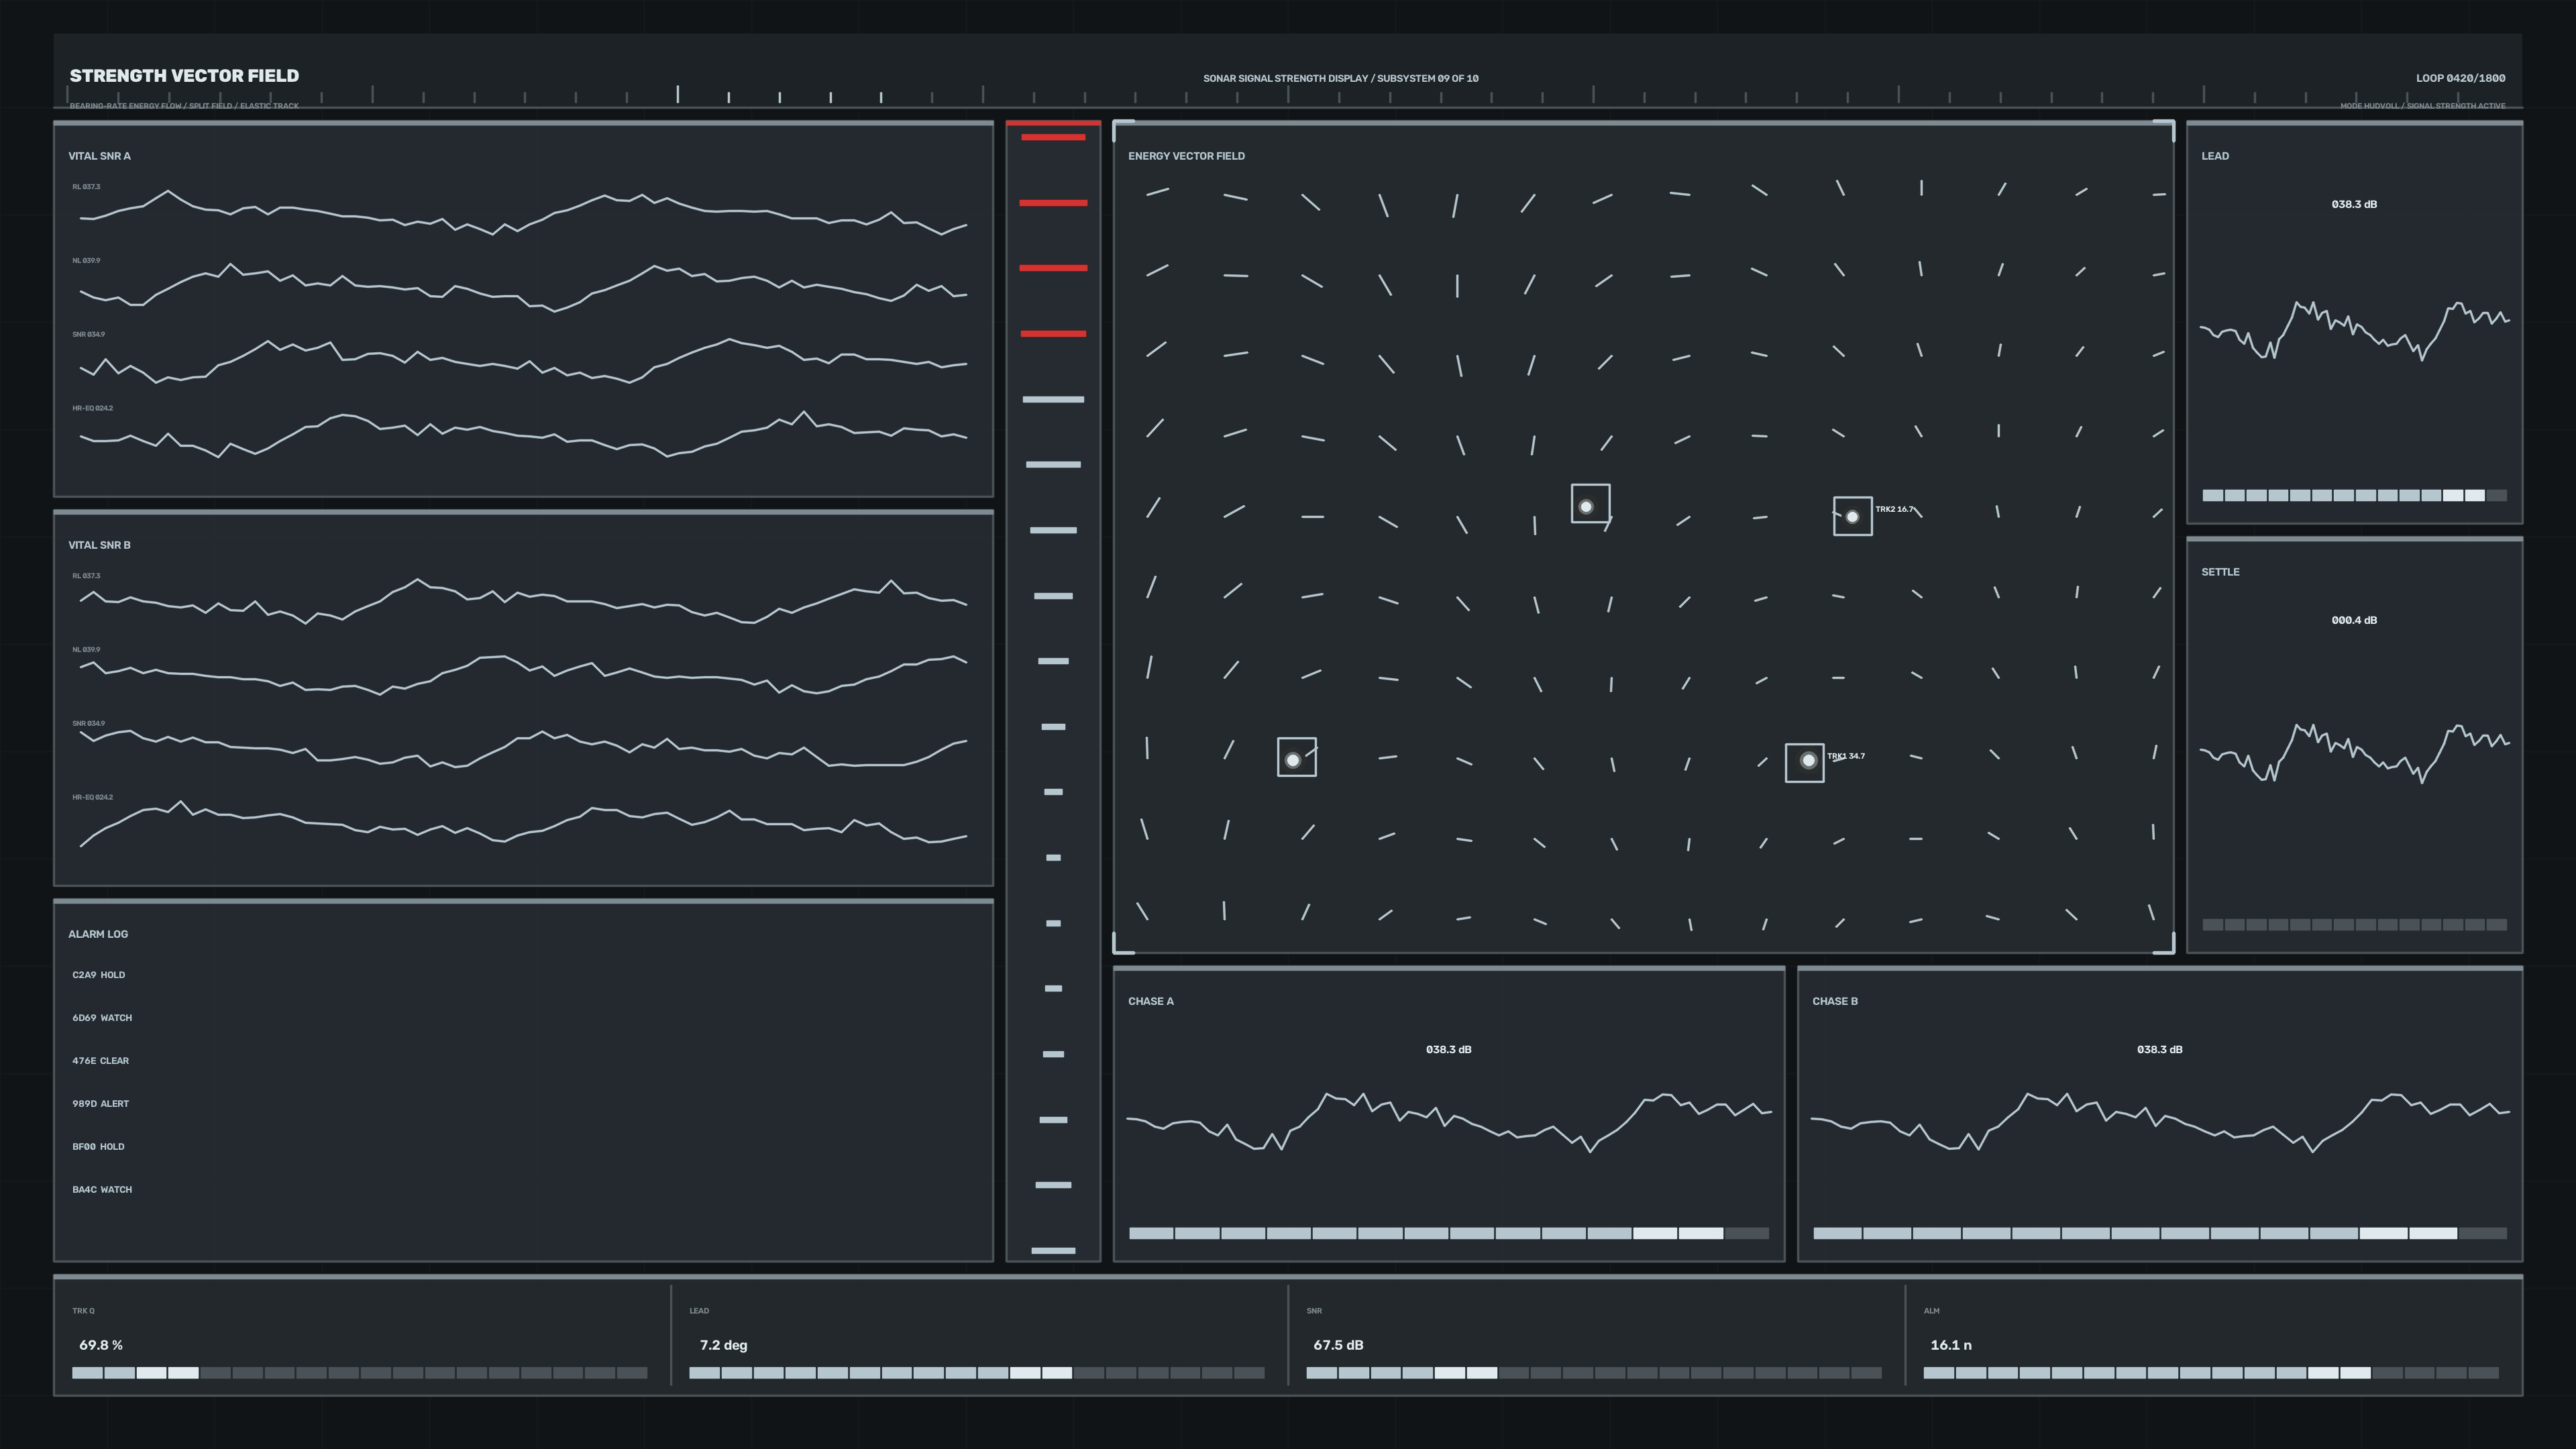Viewport: 2576px width, 1449px height.
Task: Click 'RL 037.3' label in VITAL SNR A
Action: 86,187
